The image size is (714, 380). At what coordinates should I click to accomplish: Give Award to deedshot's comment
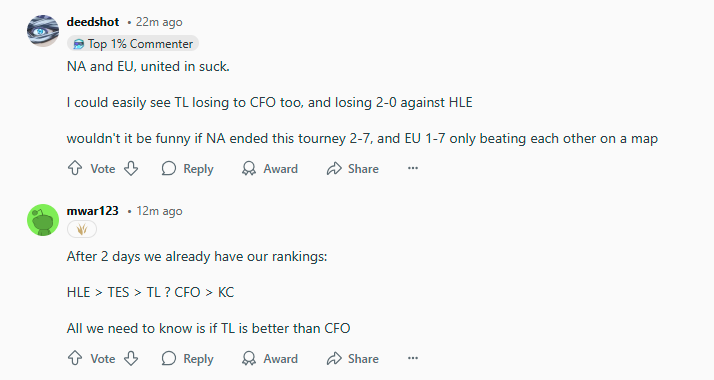[270, 168]
